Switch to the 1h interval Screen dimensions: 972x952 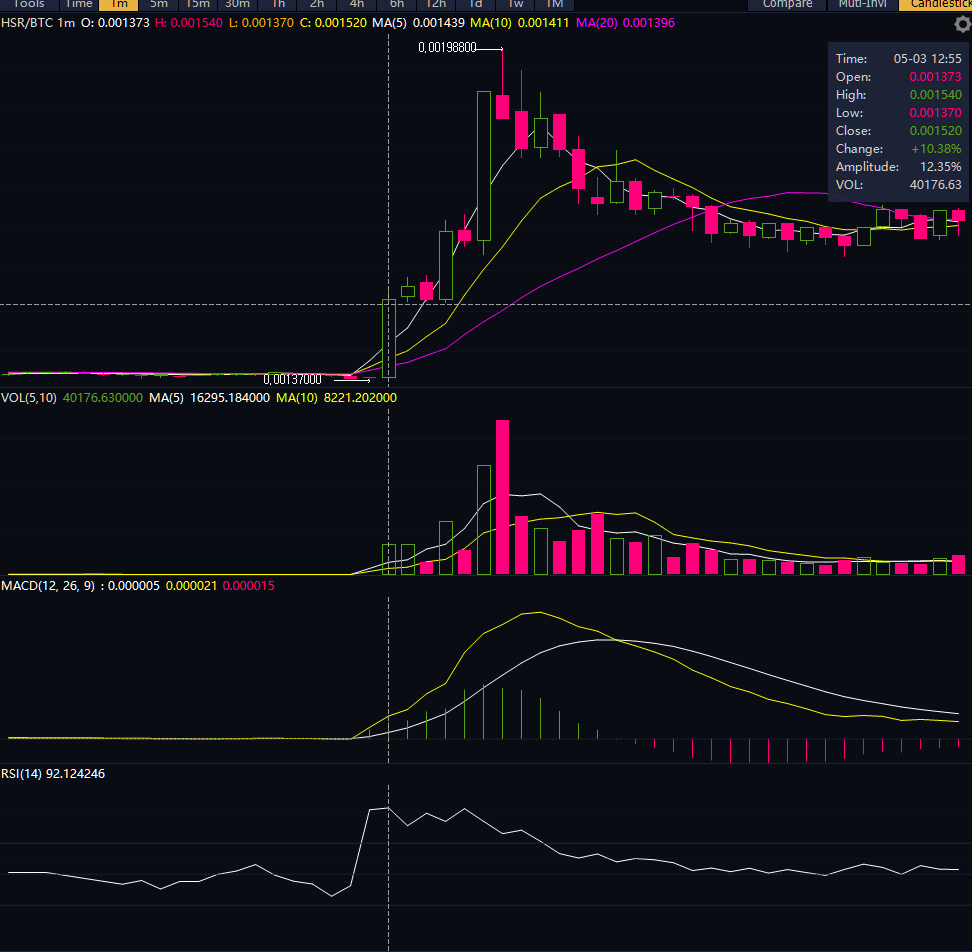click(x=278, y=4)
